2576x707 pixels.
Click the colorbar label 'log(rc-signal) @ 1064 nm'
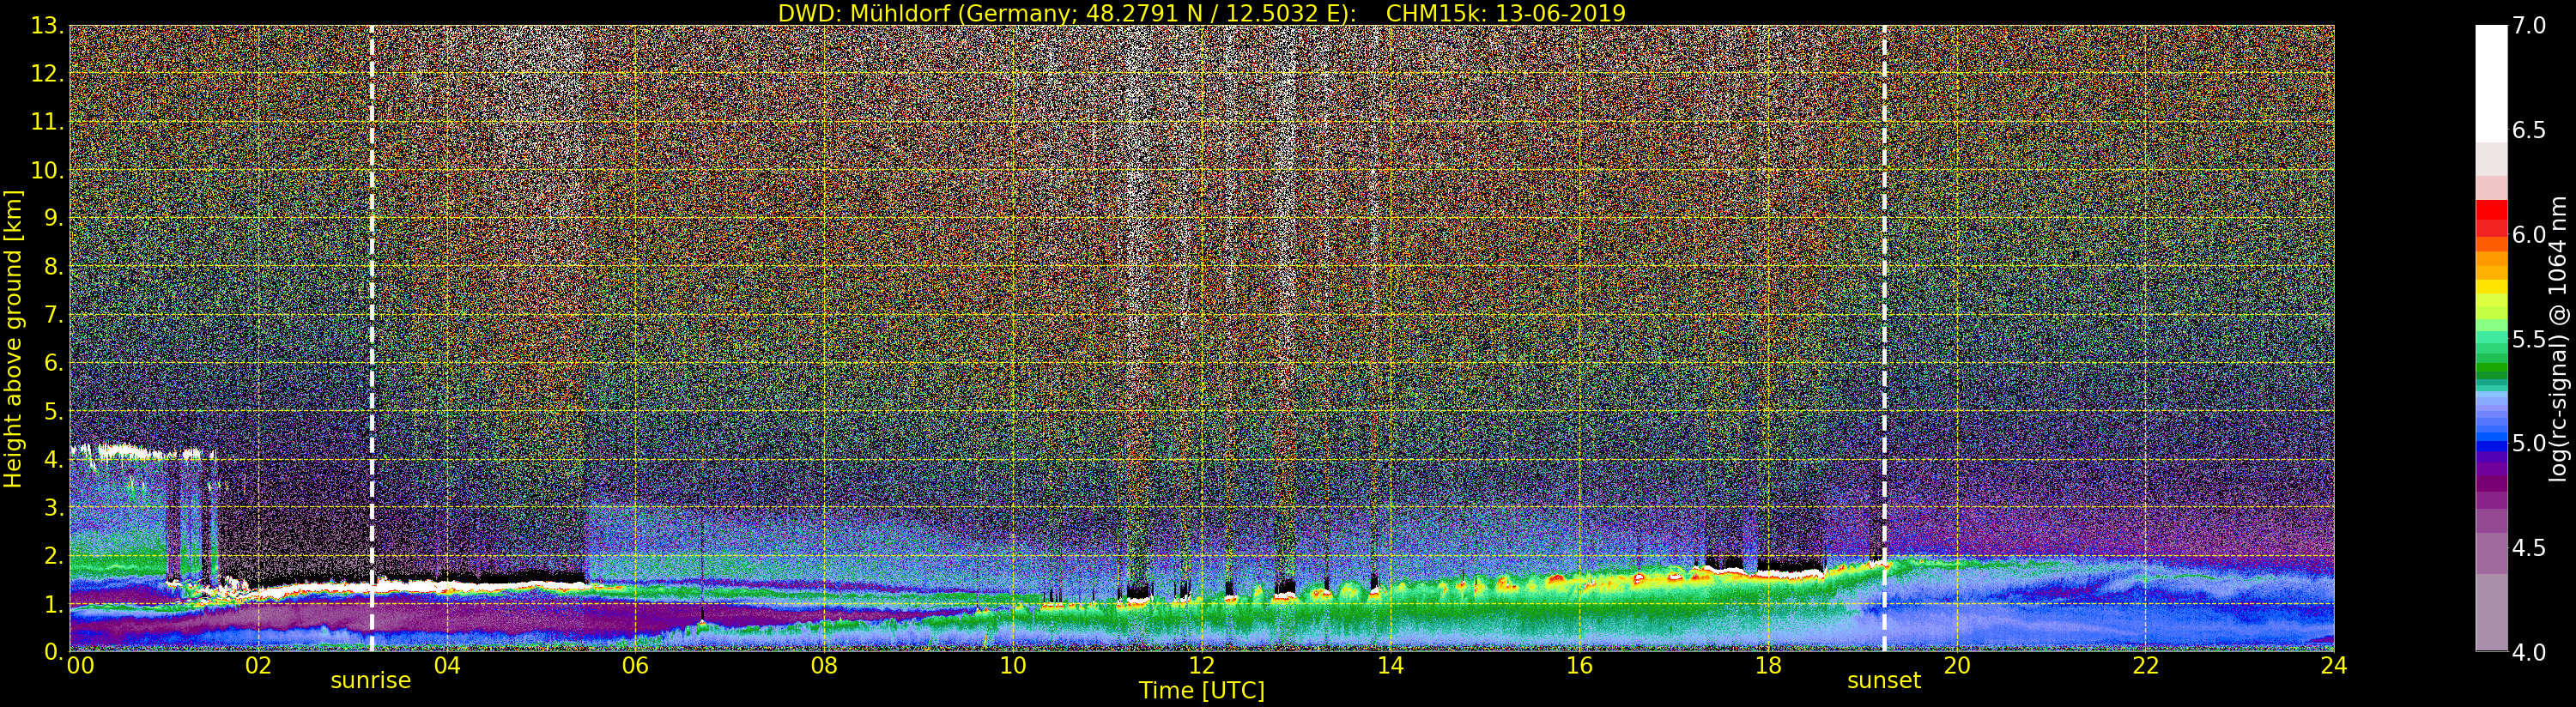pos(2557,339)
